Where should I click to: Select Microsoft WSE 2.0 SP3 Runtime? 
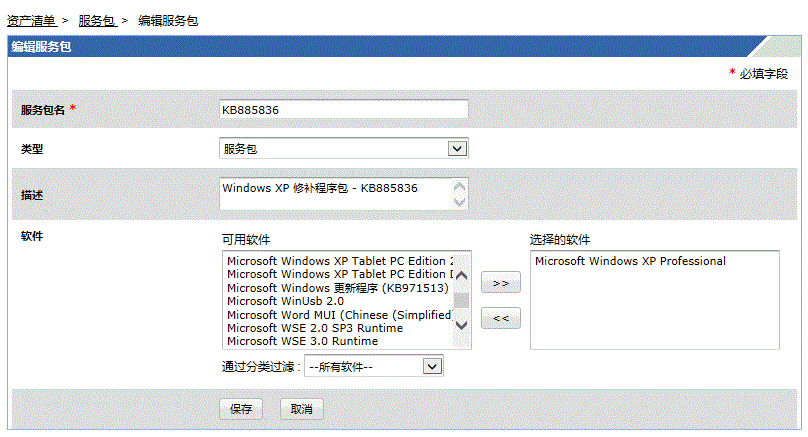[x=315, y=328]
